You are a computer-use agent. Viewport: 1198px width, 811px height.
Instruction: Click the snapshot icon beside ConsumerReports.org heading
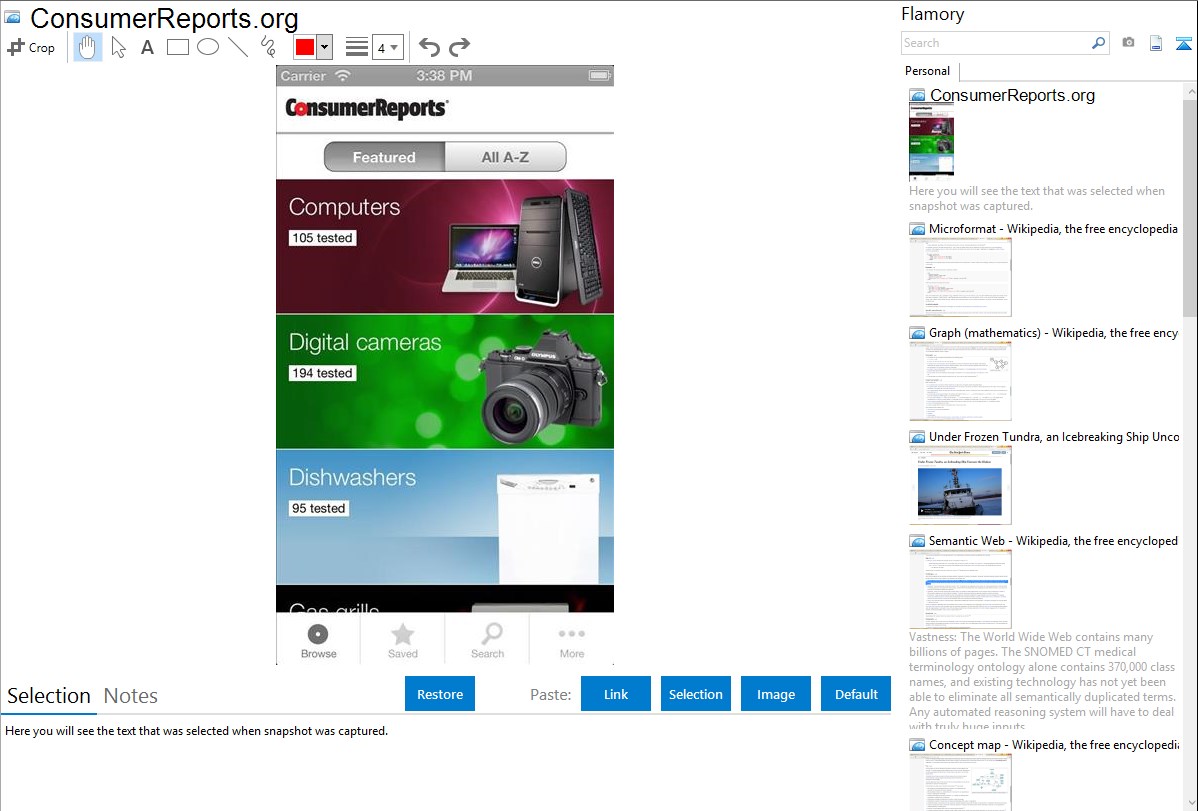12,18
